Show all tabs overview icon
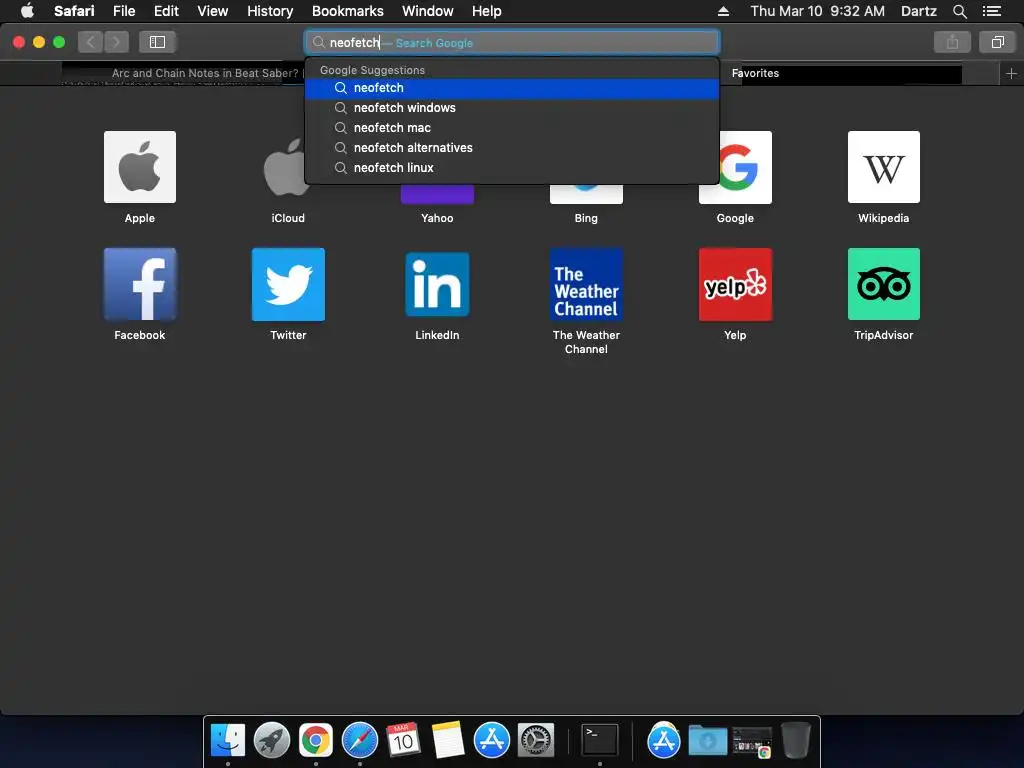The height and width of the screenshot is (768, 1024). 997,42
